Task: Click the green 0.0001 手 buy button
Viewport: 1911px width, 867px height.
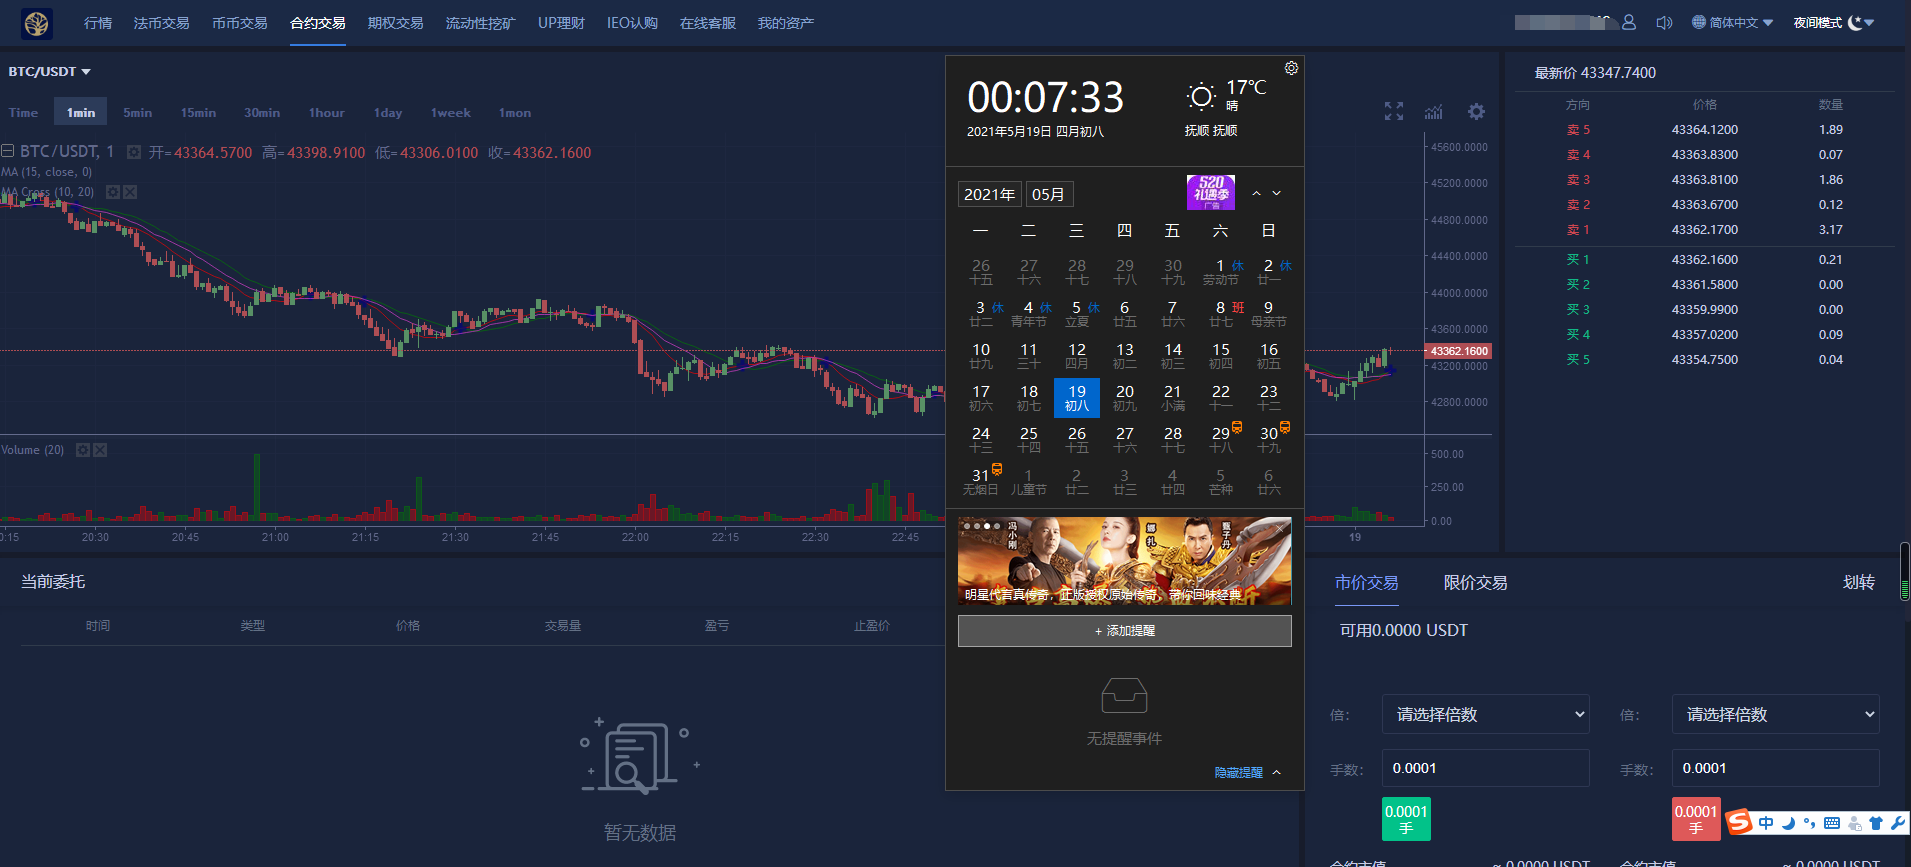Action: [1406, 819]
